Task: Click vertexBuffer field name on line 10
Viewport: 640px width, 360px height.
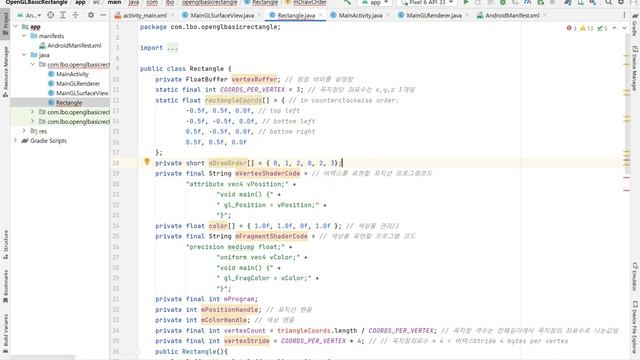Action: [254, 79]
